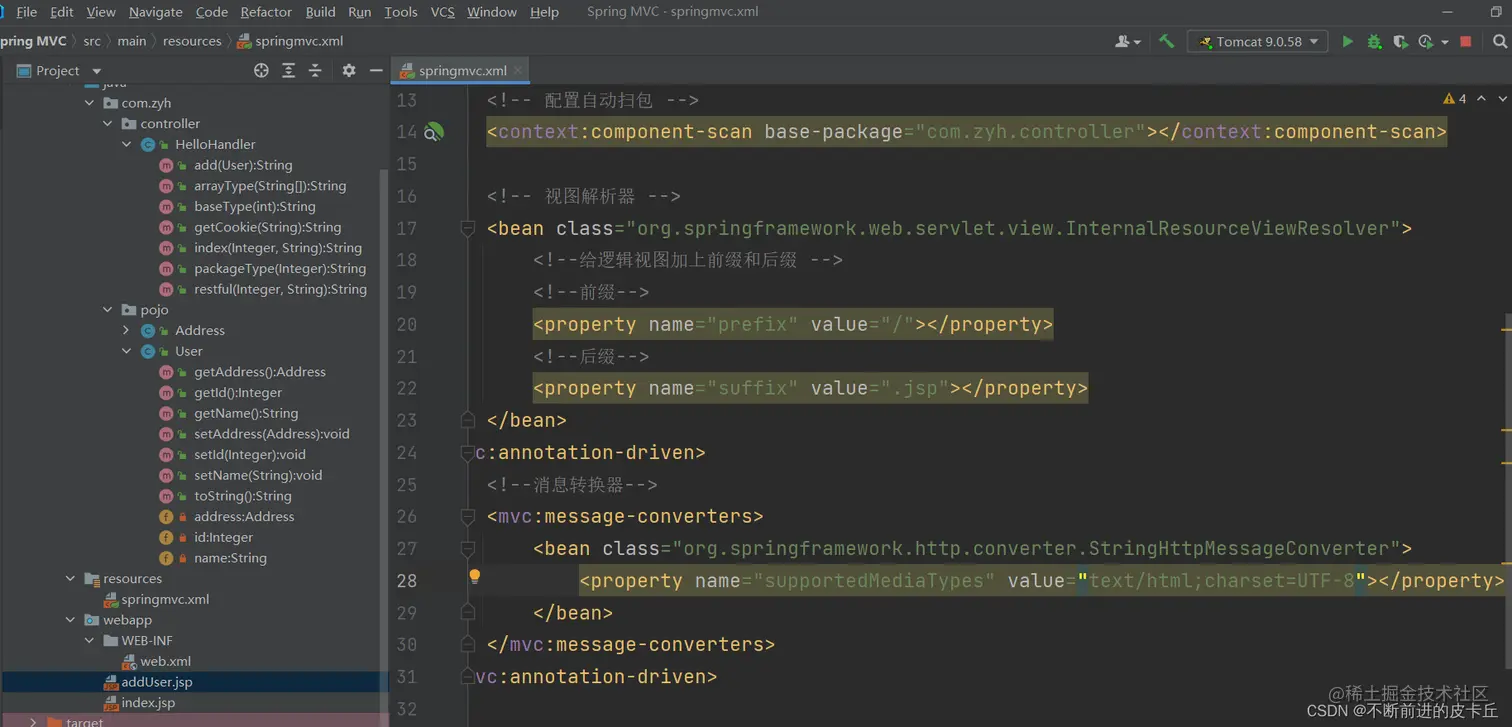Stop the server with the red square icon
Screen dimensions: 1512x727
point(1466,41)
